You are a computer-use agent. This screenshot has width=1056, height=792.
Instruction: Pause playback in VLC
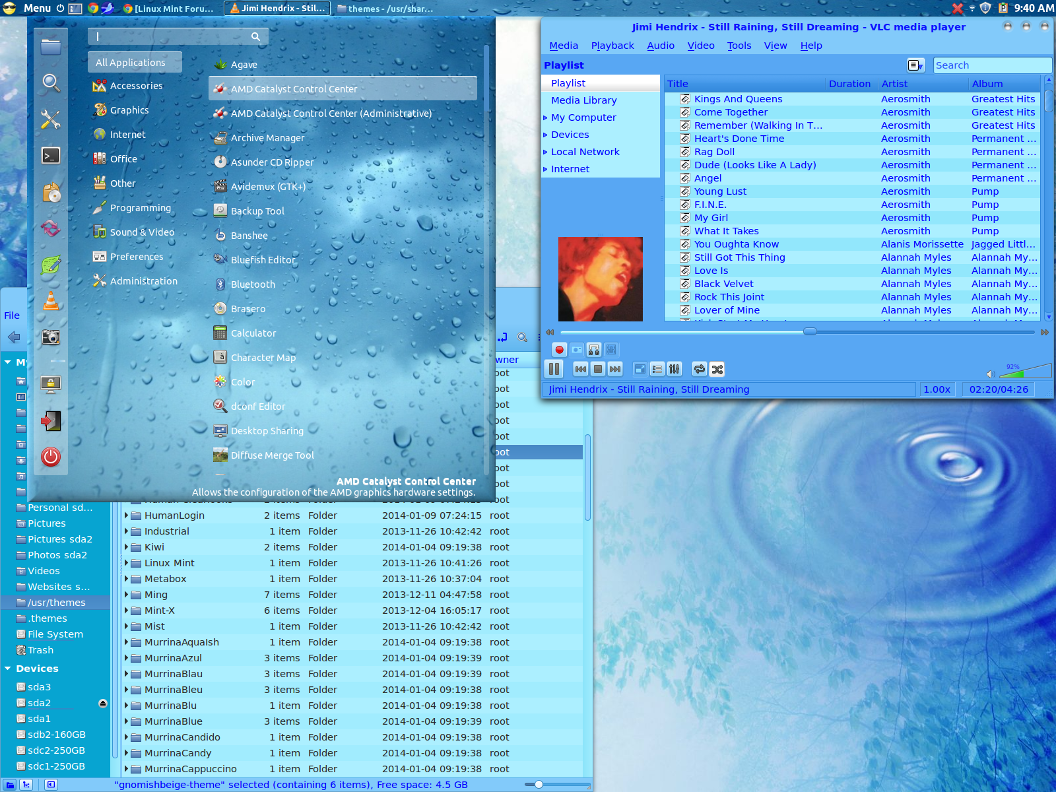[554, 369]
